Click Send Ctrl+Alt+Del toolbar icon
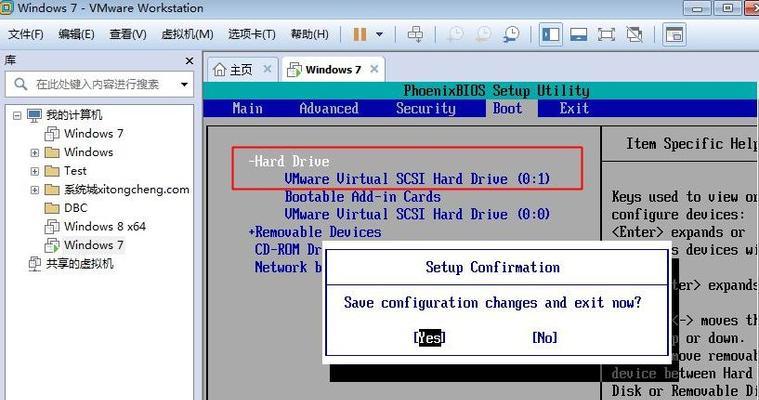Screen dimensions: 759x400 pos(415,34)
